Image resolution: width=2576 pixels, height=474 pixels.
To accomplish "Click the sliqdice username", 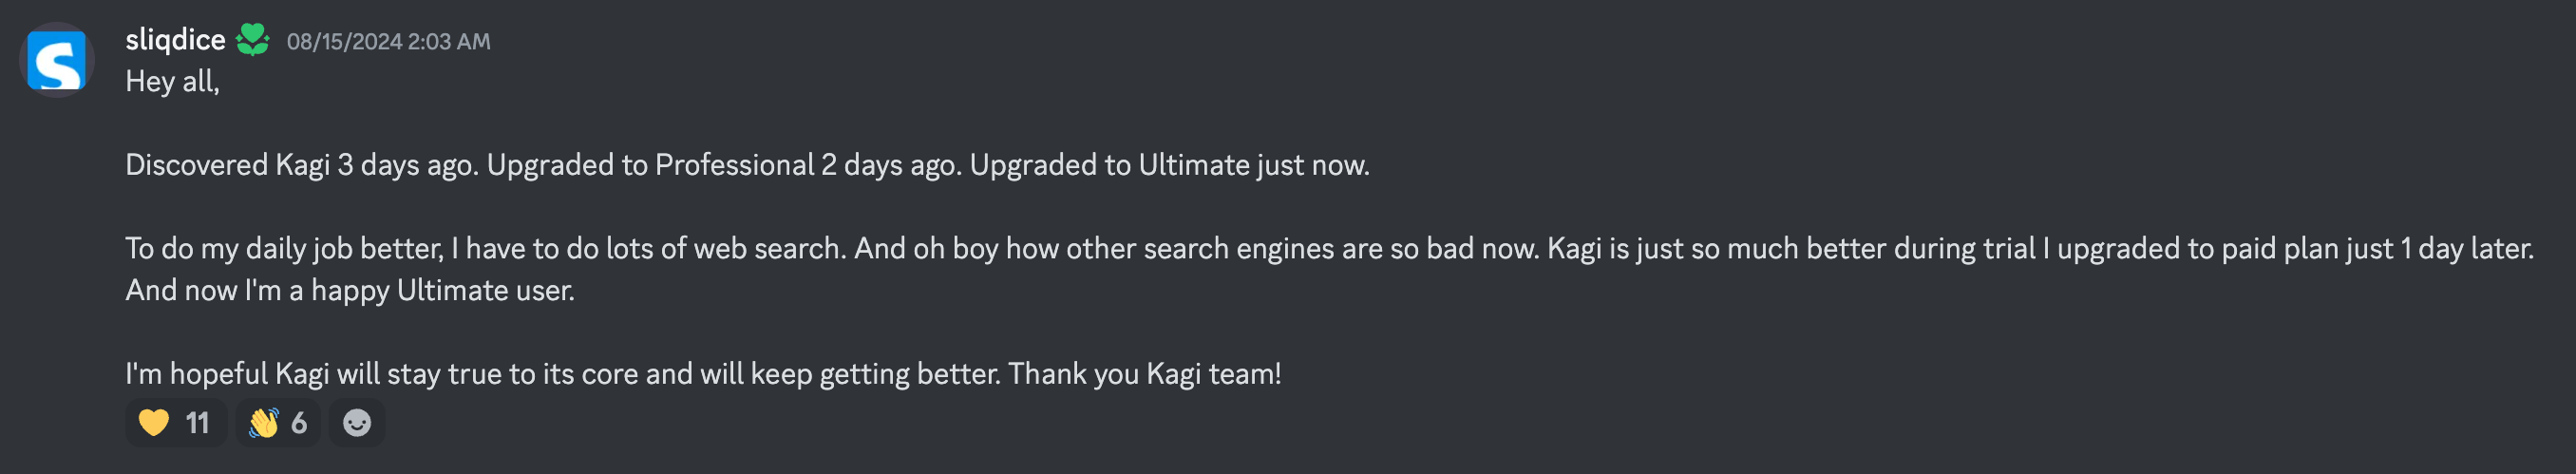I will click(x=175, y=40).
